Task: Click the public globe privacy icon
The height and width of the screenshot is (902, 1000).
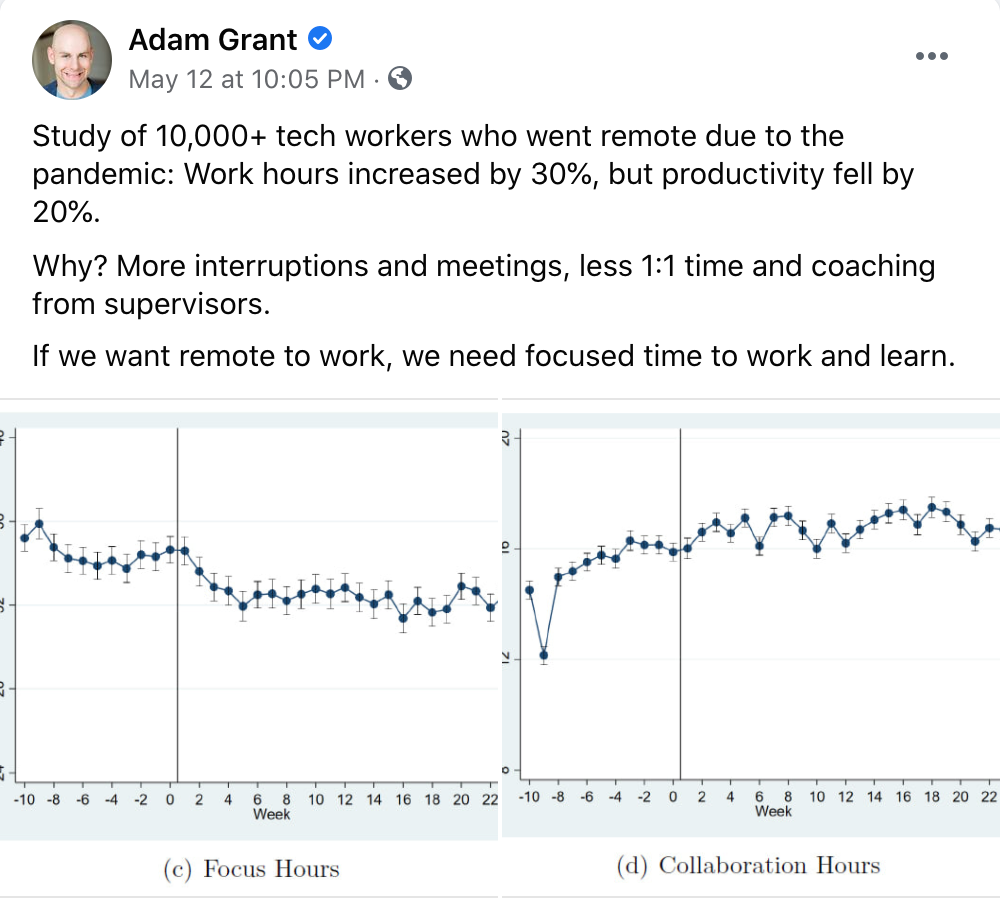Action: click(x=400, y=78)
